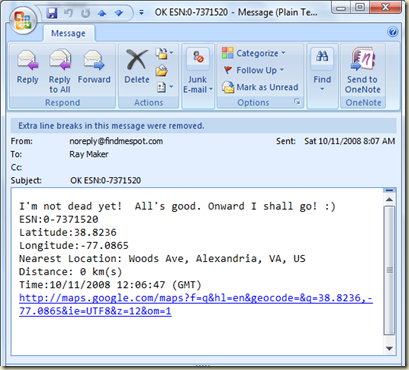Click the Nearest Location Woods Ave line
The image size is (409, 370).
(x=162, y=259)
